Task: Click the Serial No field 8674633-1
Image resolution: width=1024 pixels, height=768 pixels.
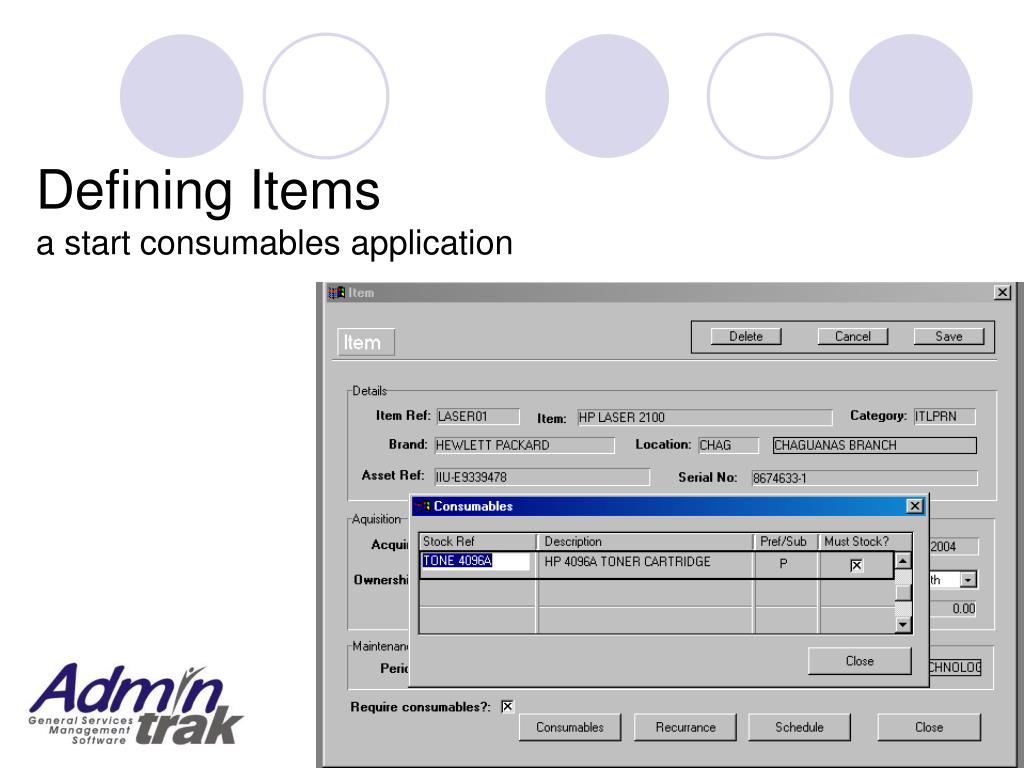Action: pyautogui.click(x=864, y=478)
